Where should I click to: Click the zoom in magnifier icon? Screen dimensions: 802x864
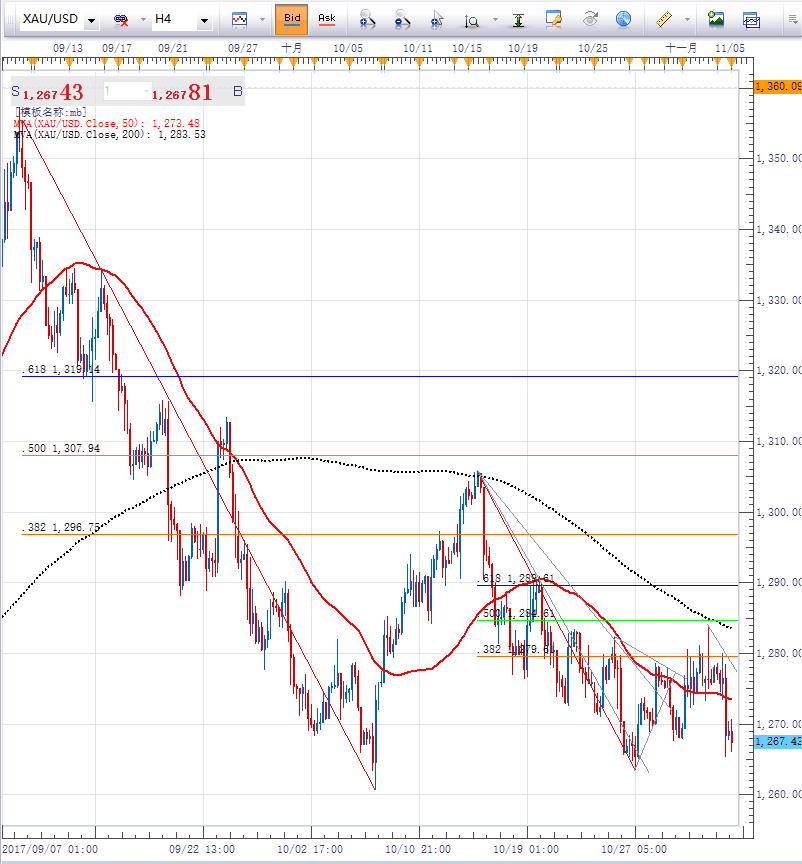point(367,19)
